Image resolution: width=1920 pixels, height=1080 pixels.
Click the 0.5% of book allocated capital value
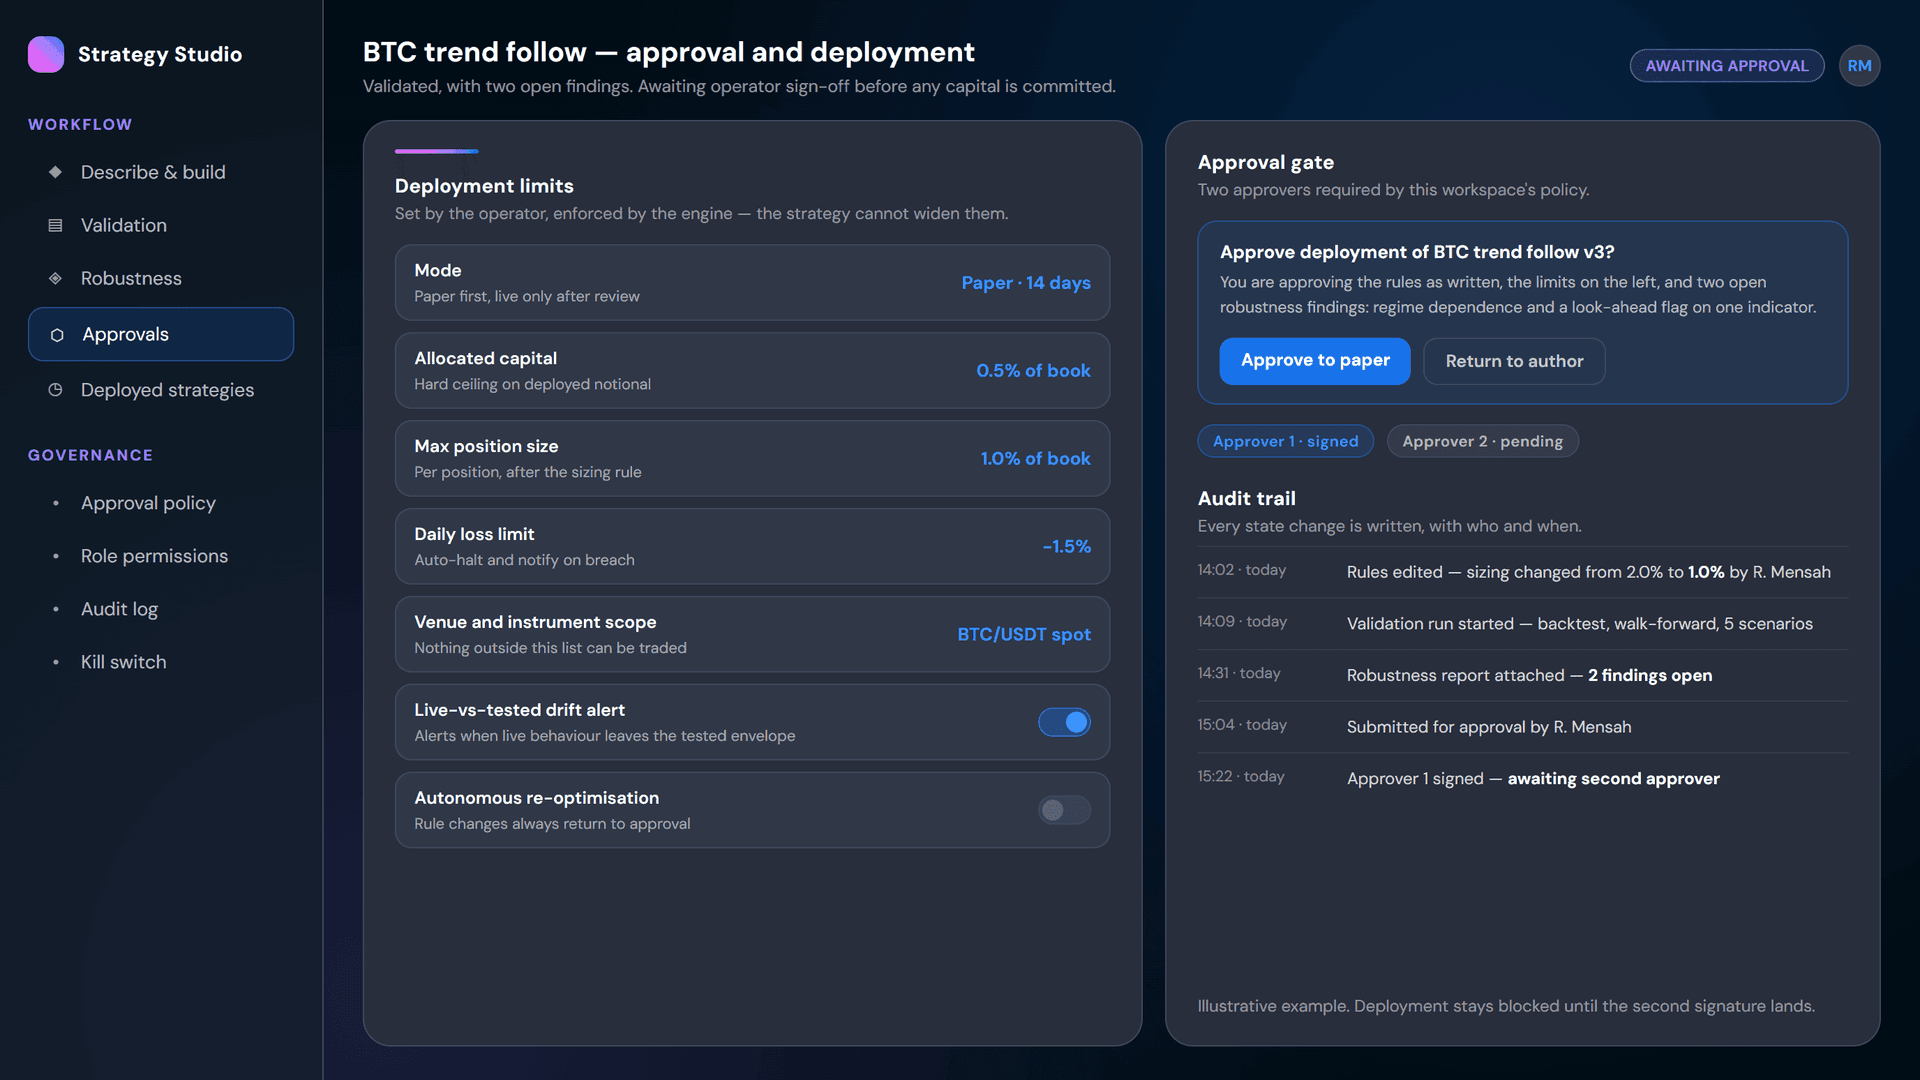pyautogui.click(x=1033, y=370)
